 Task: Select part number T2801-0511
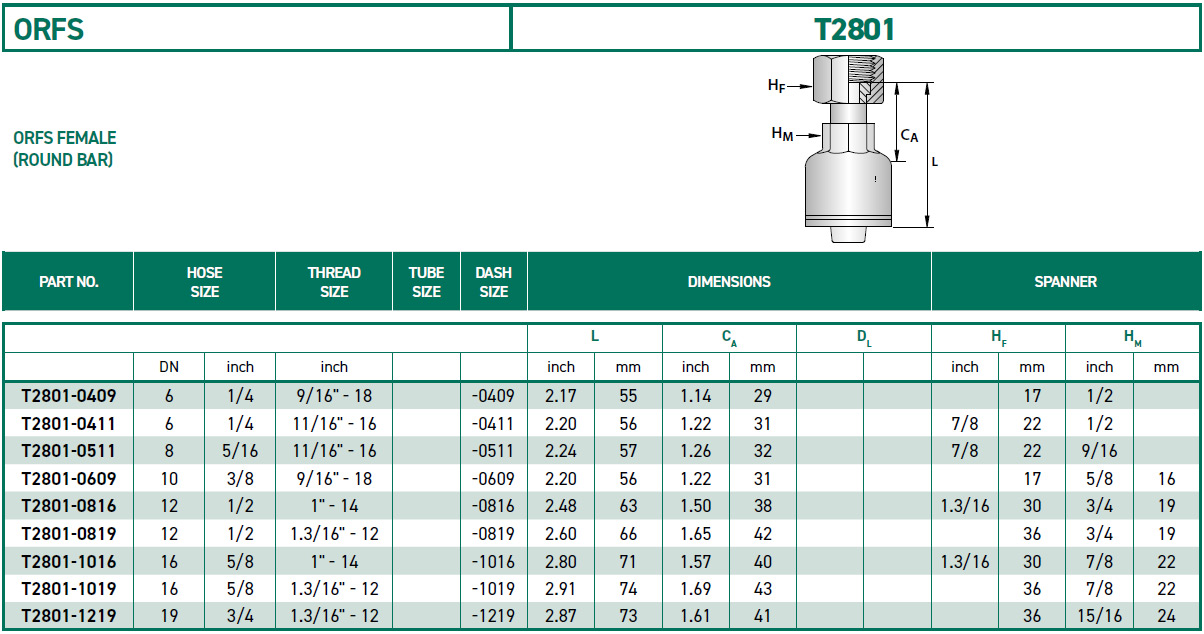(x=68, y=451)
